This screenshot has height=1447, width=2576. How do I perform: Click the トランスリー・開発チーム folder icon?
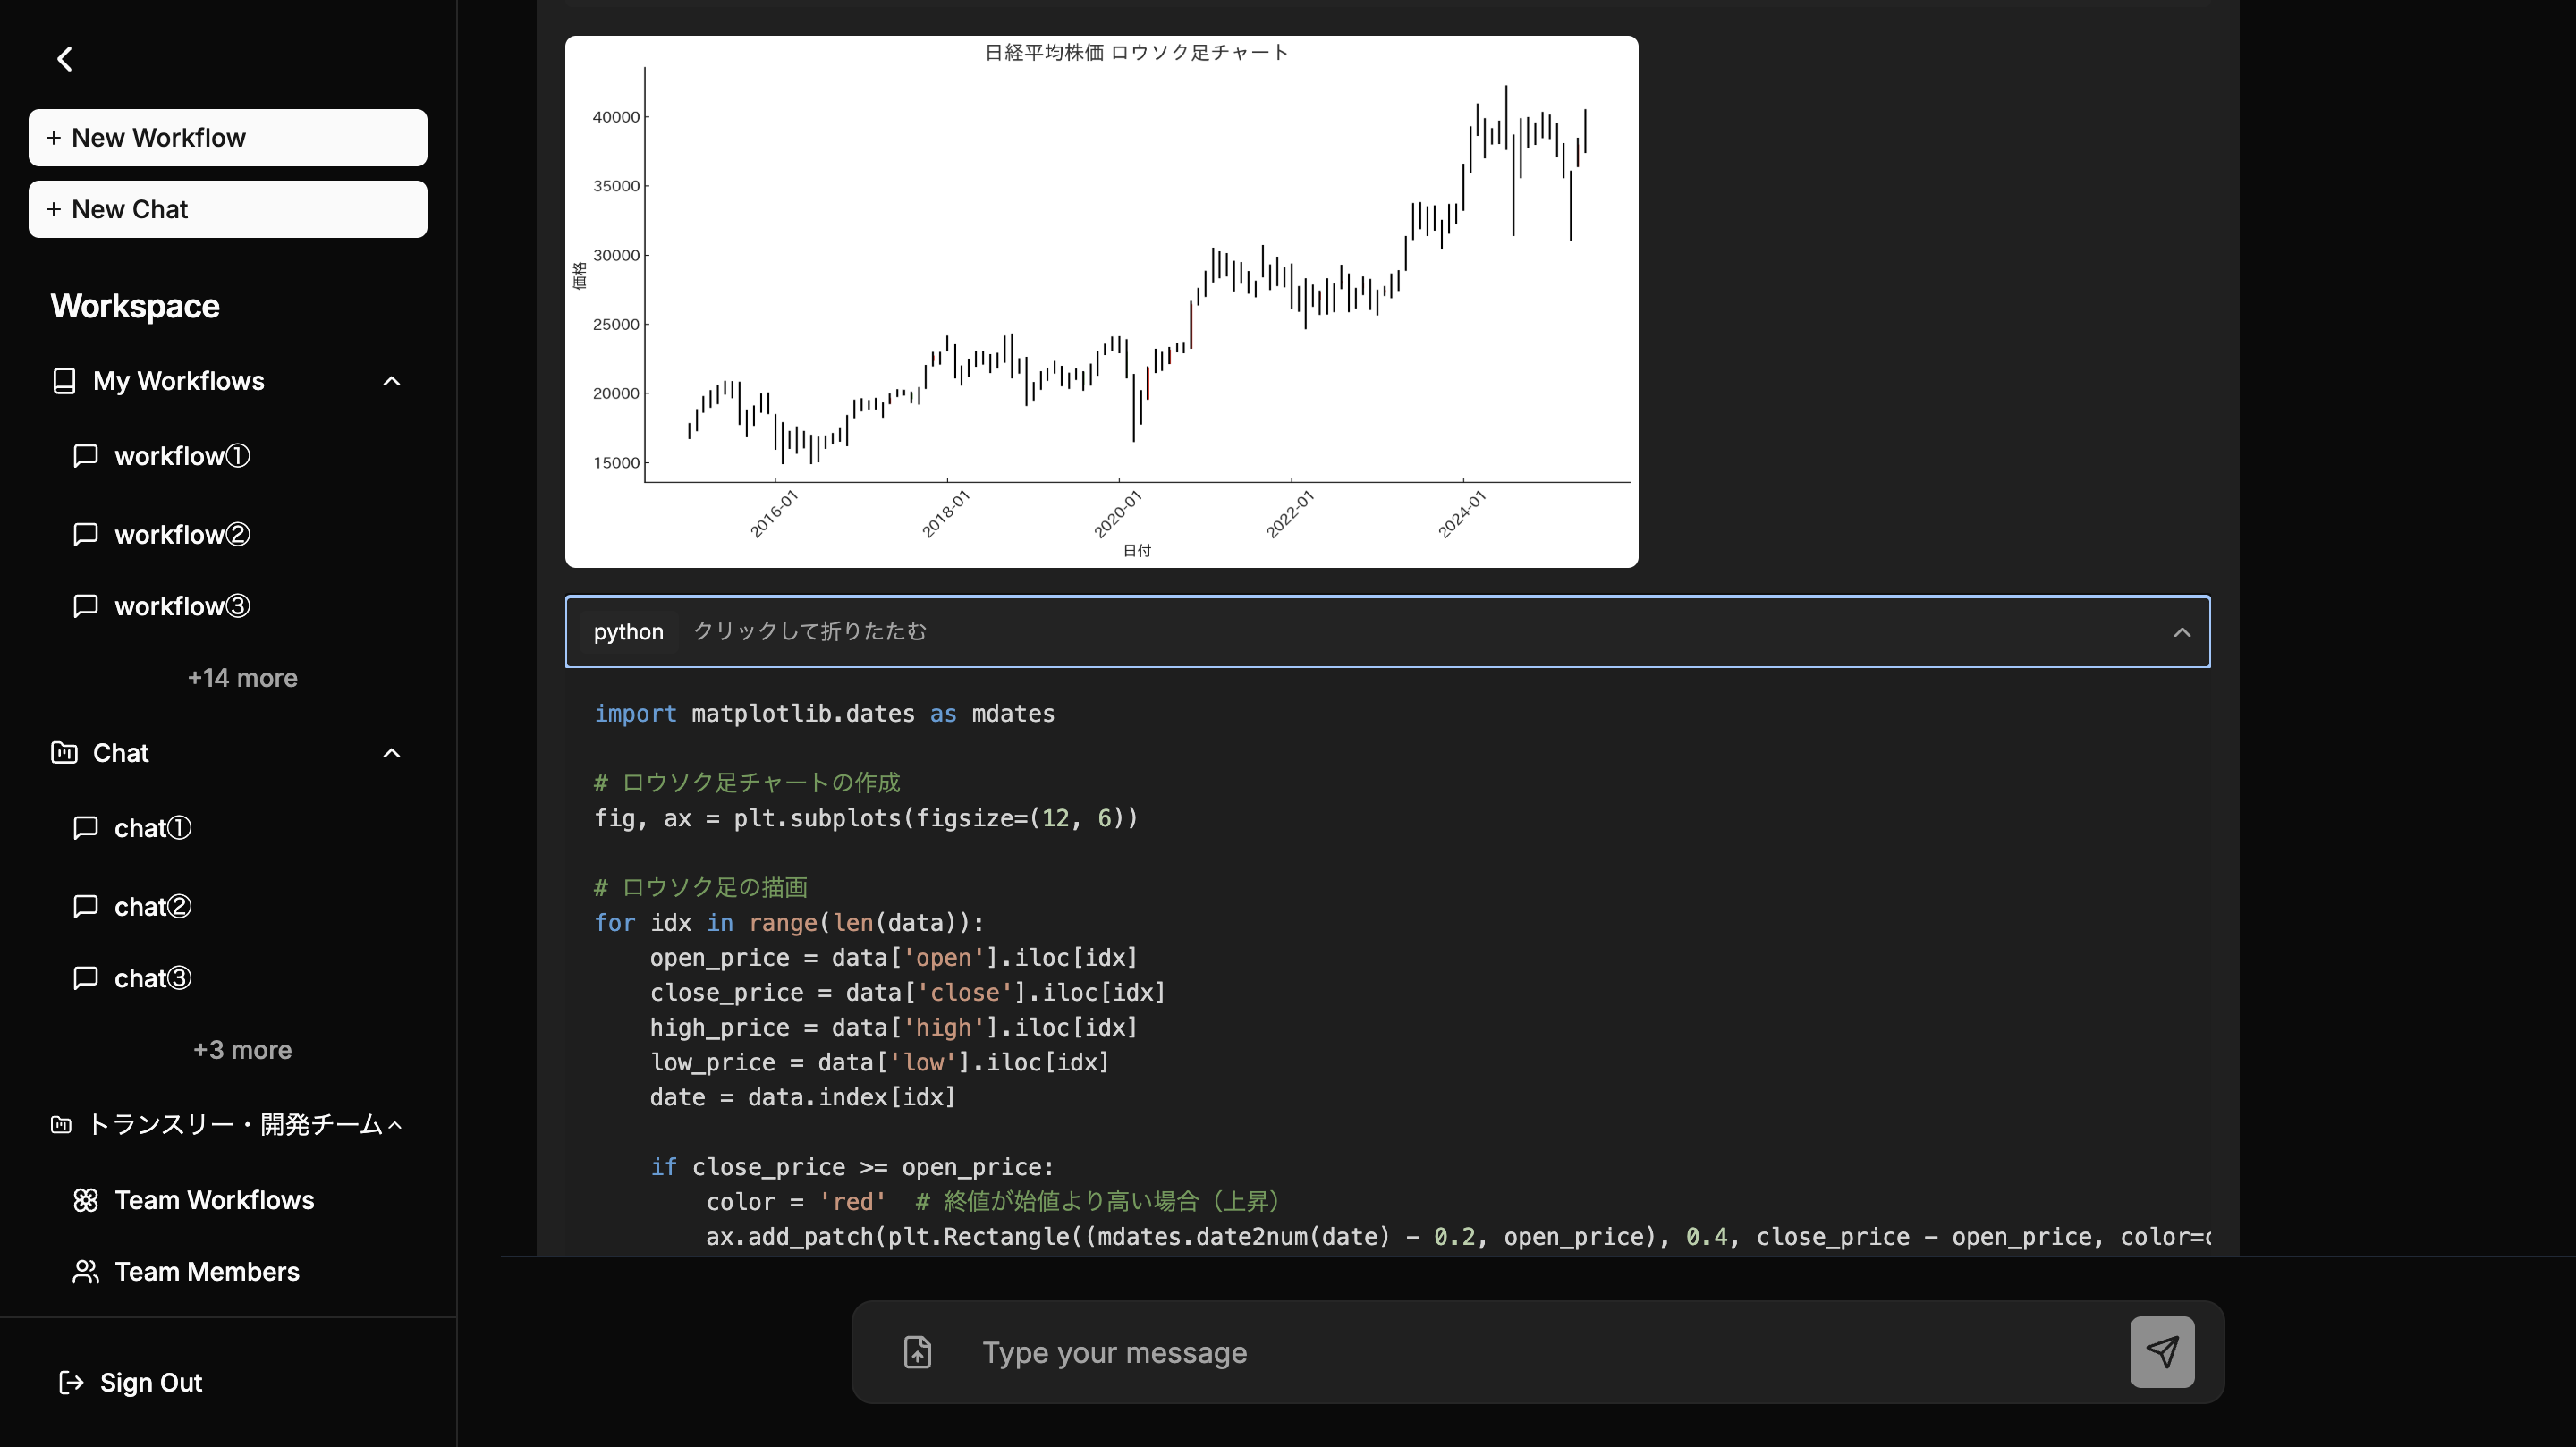(61, 1125)
